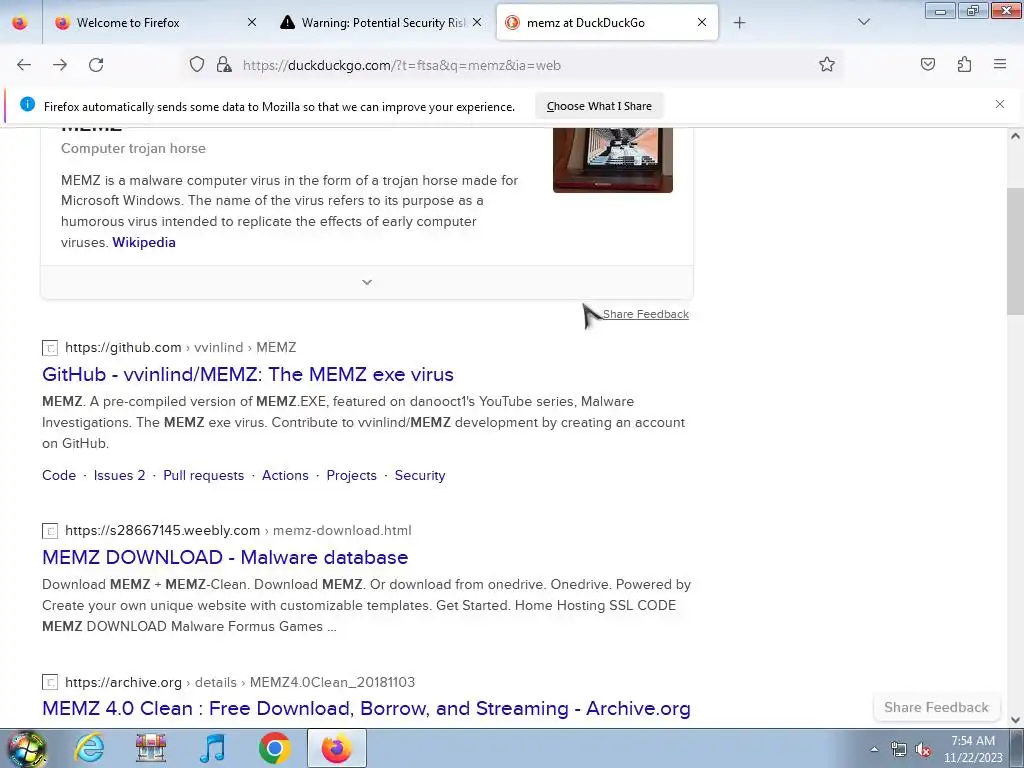The image size is (1024, 768).
Task: Click the Firefox View icon in tab strip
Action: point(20,23)
